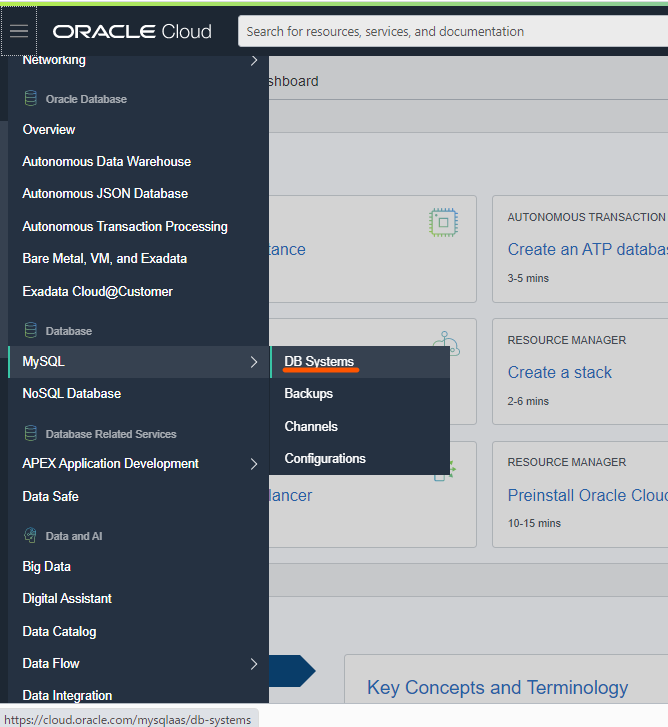Open NoSQL Database
Viewport: 668px width, 727px height.
pyautogui.click(x=72, y=394)
